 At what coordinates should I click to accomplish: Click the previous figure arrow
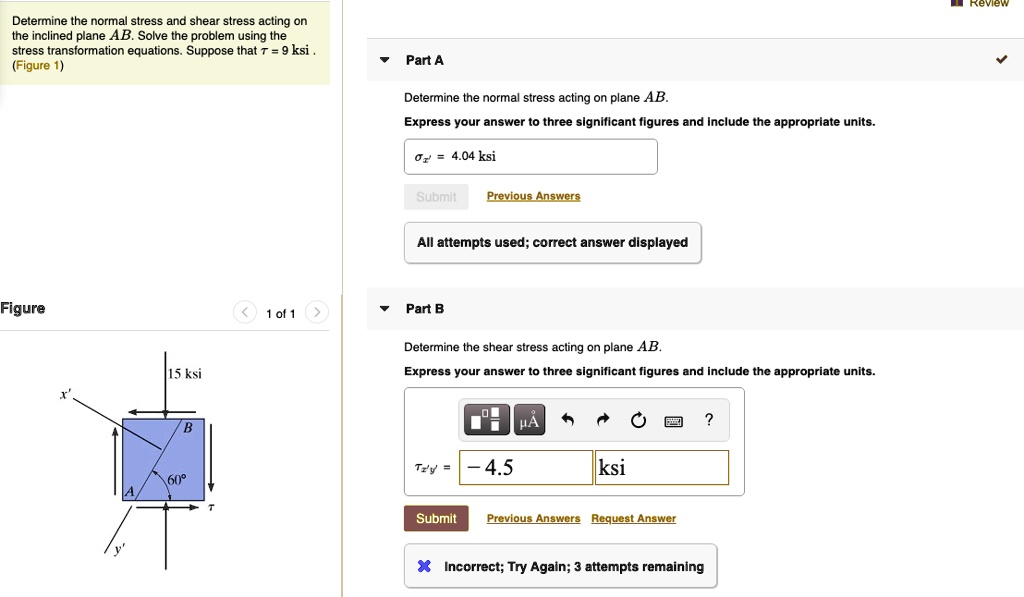244,312
